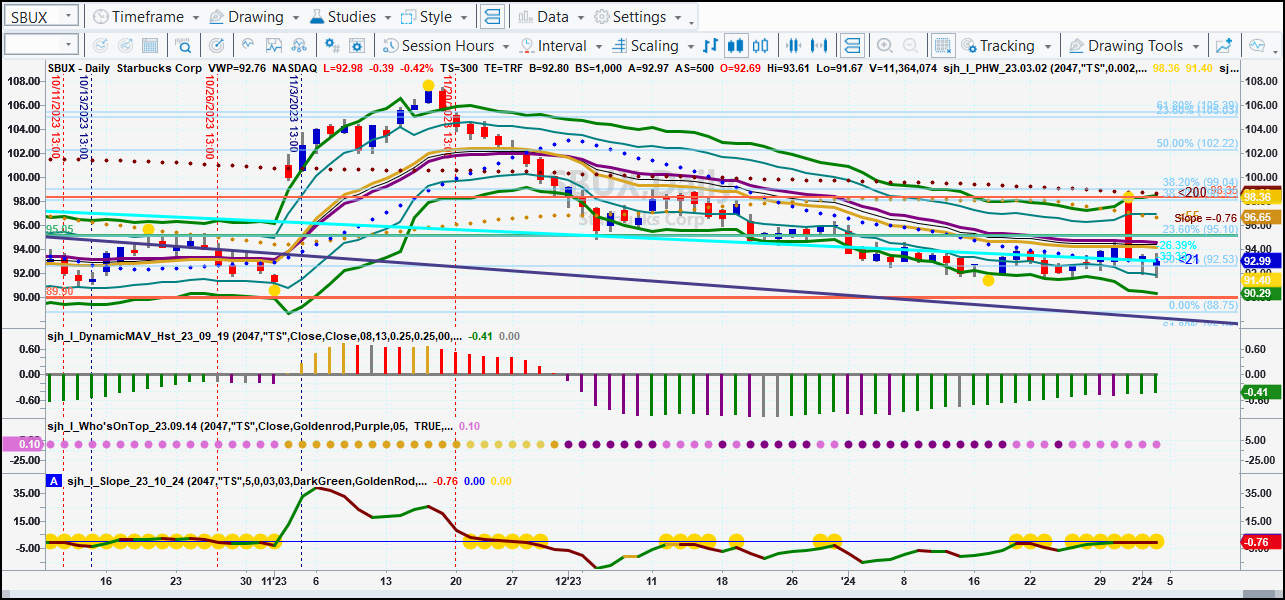Image resolution: width=1285 pixels, height=600 pixels.
Task: Click the second greyed gauge icon
Action: coord(127,46)
